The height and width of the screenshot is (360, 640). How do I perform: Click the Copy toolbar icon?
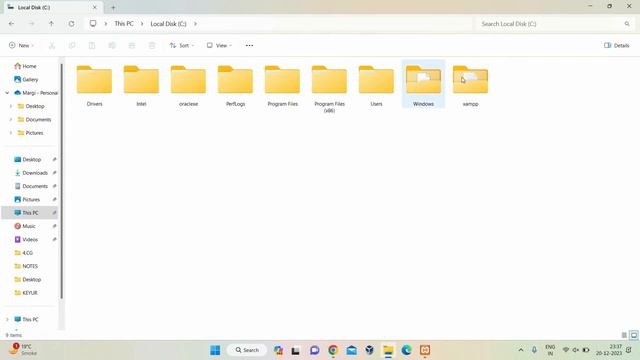72,45
